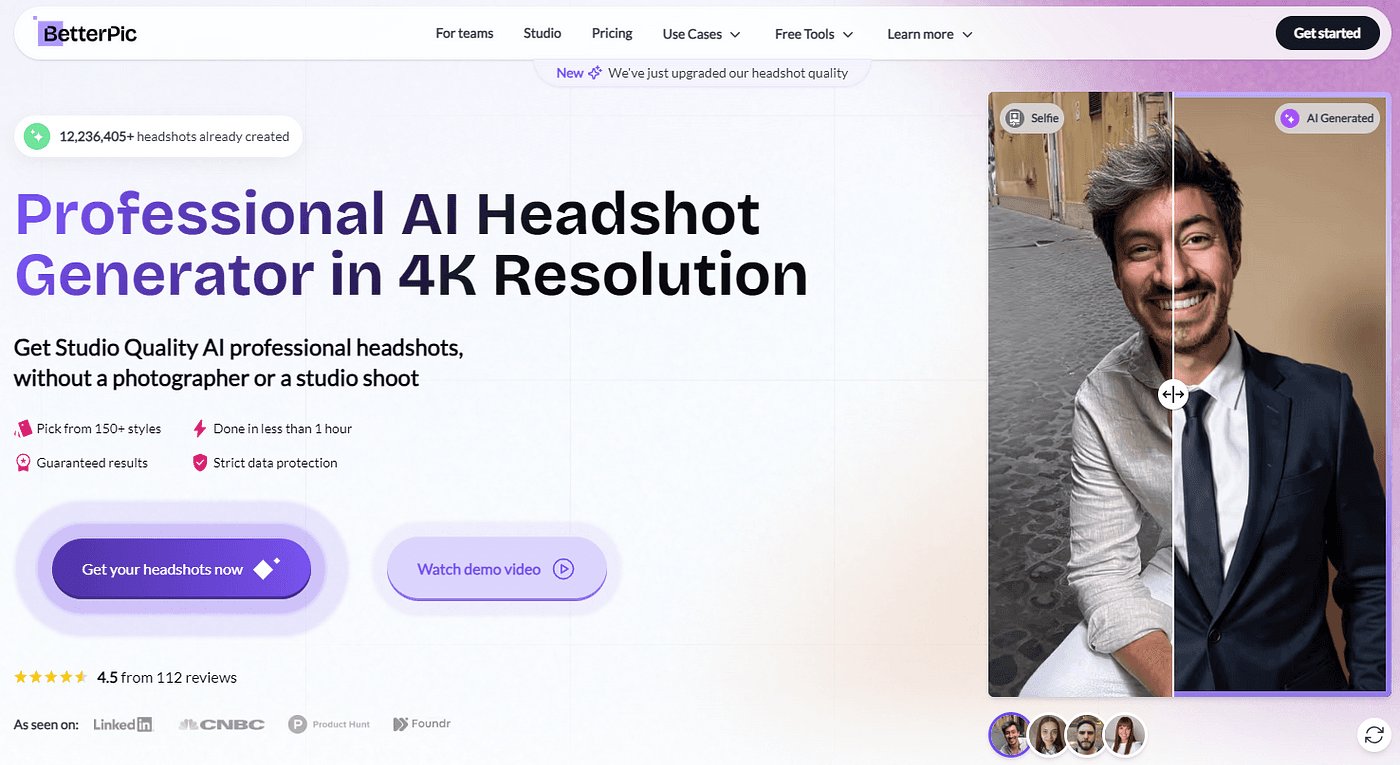Go to the For teams page
This screenshot has width=1400, height=765.
(464, 33)
